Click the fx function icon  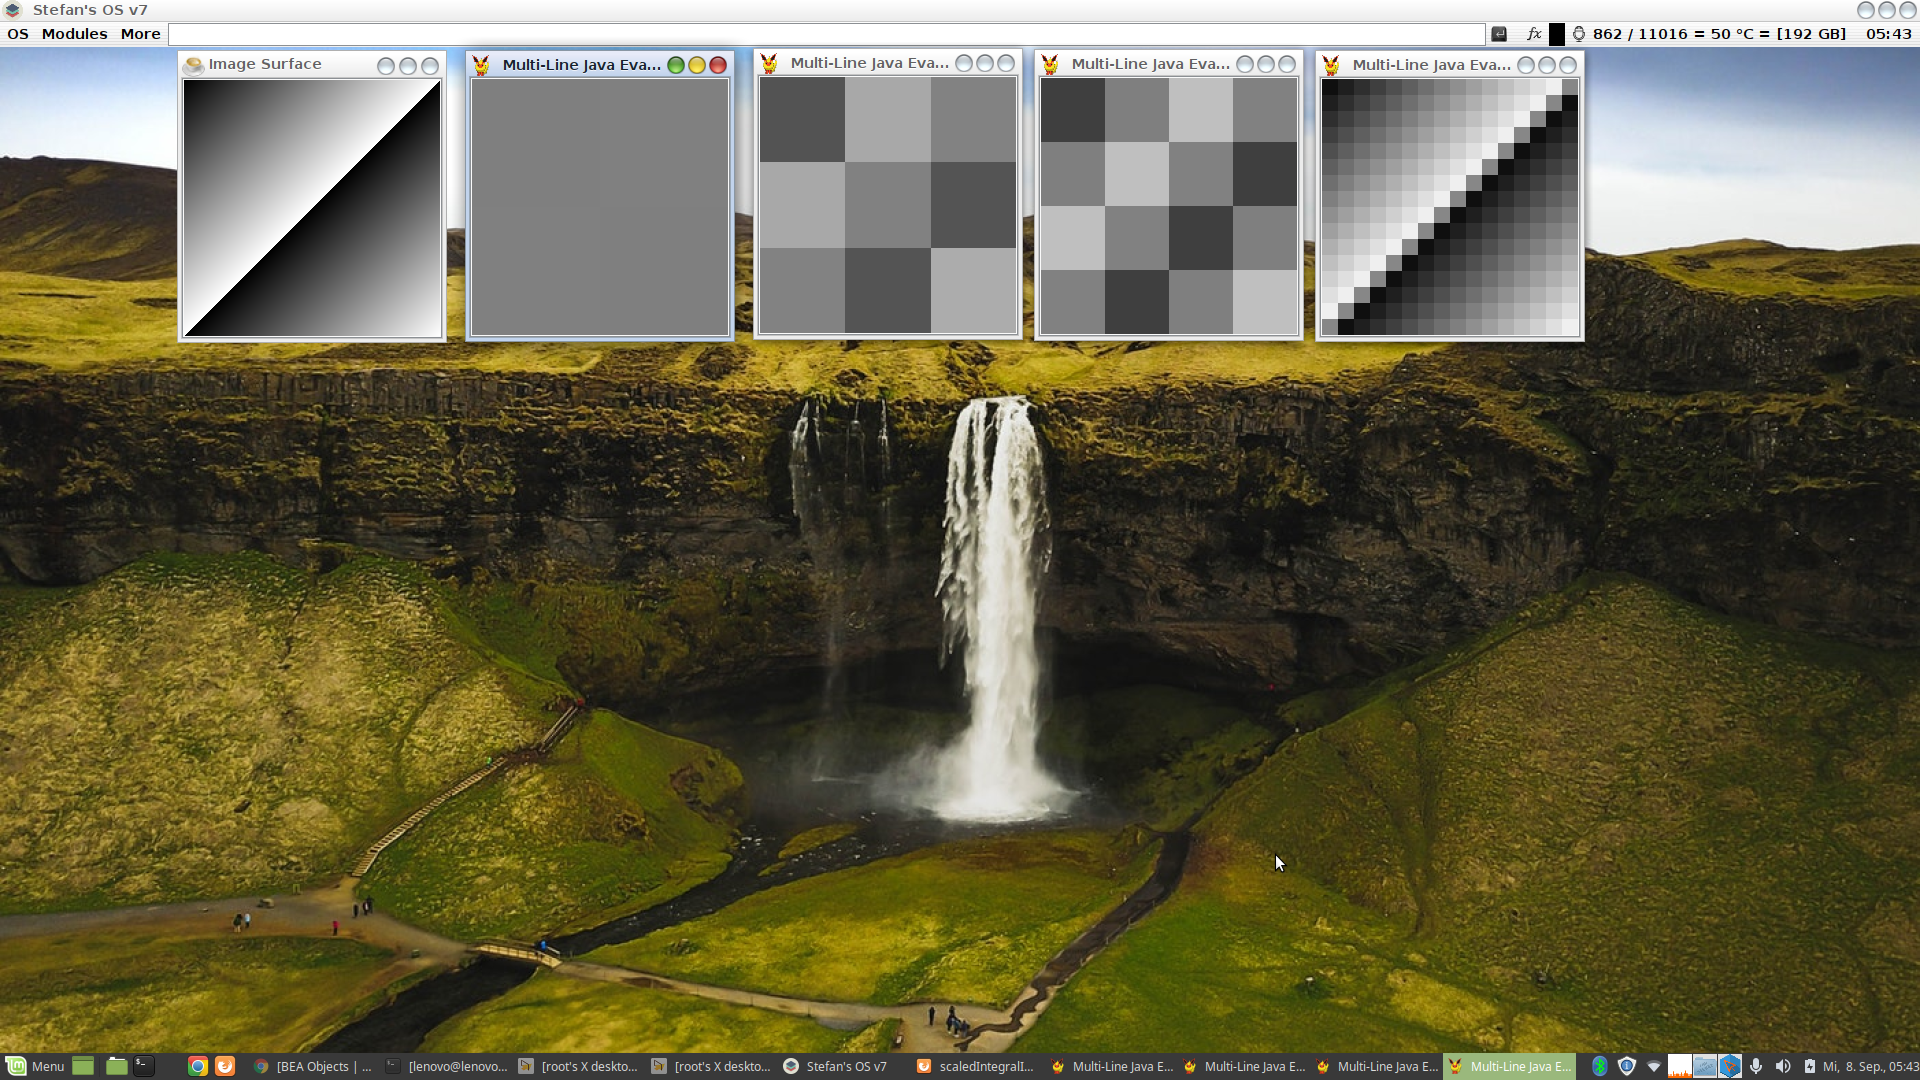pyautogui.click(x=1533, y=34)
